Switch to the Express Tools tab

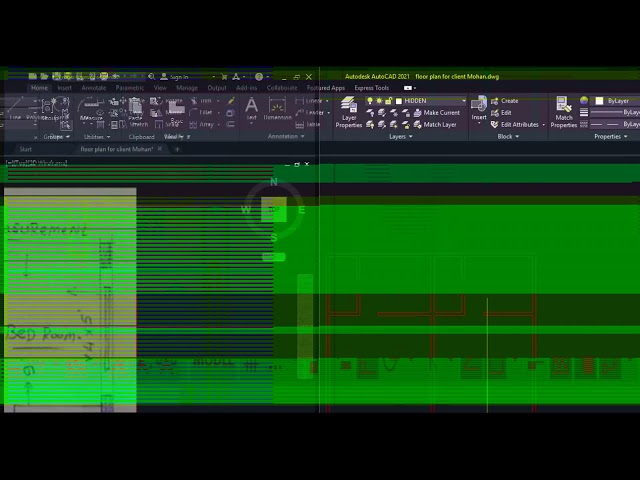[x=371, y=88]
